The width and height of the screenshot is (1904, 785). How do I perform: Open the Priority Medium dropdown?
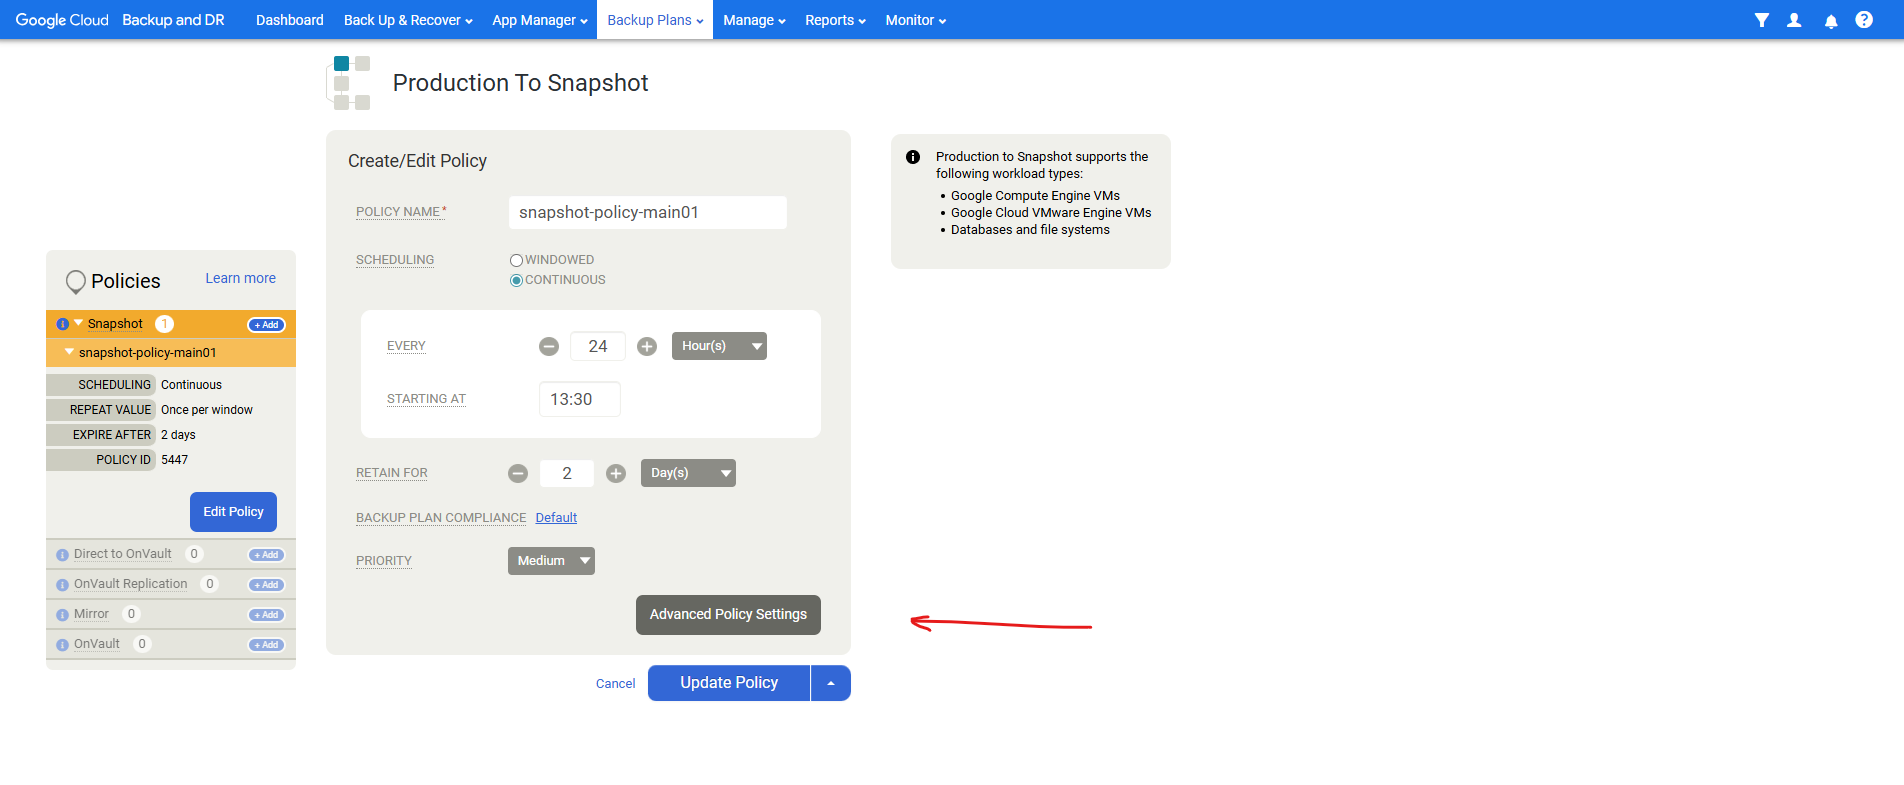[x=551, y=561]
